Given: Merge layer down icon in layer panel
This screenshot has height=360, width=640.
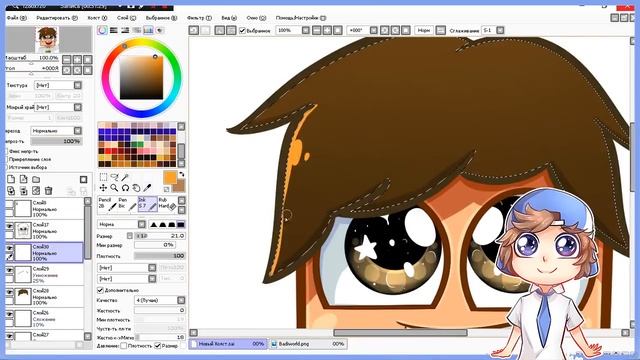Looking at the screenshot, I should point(24,191).
